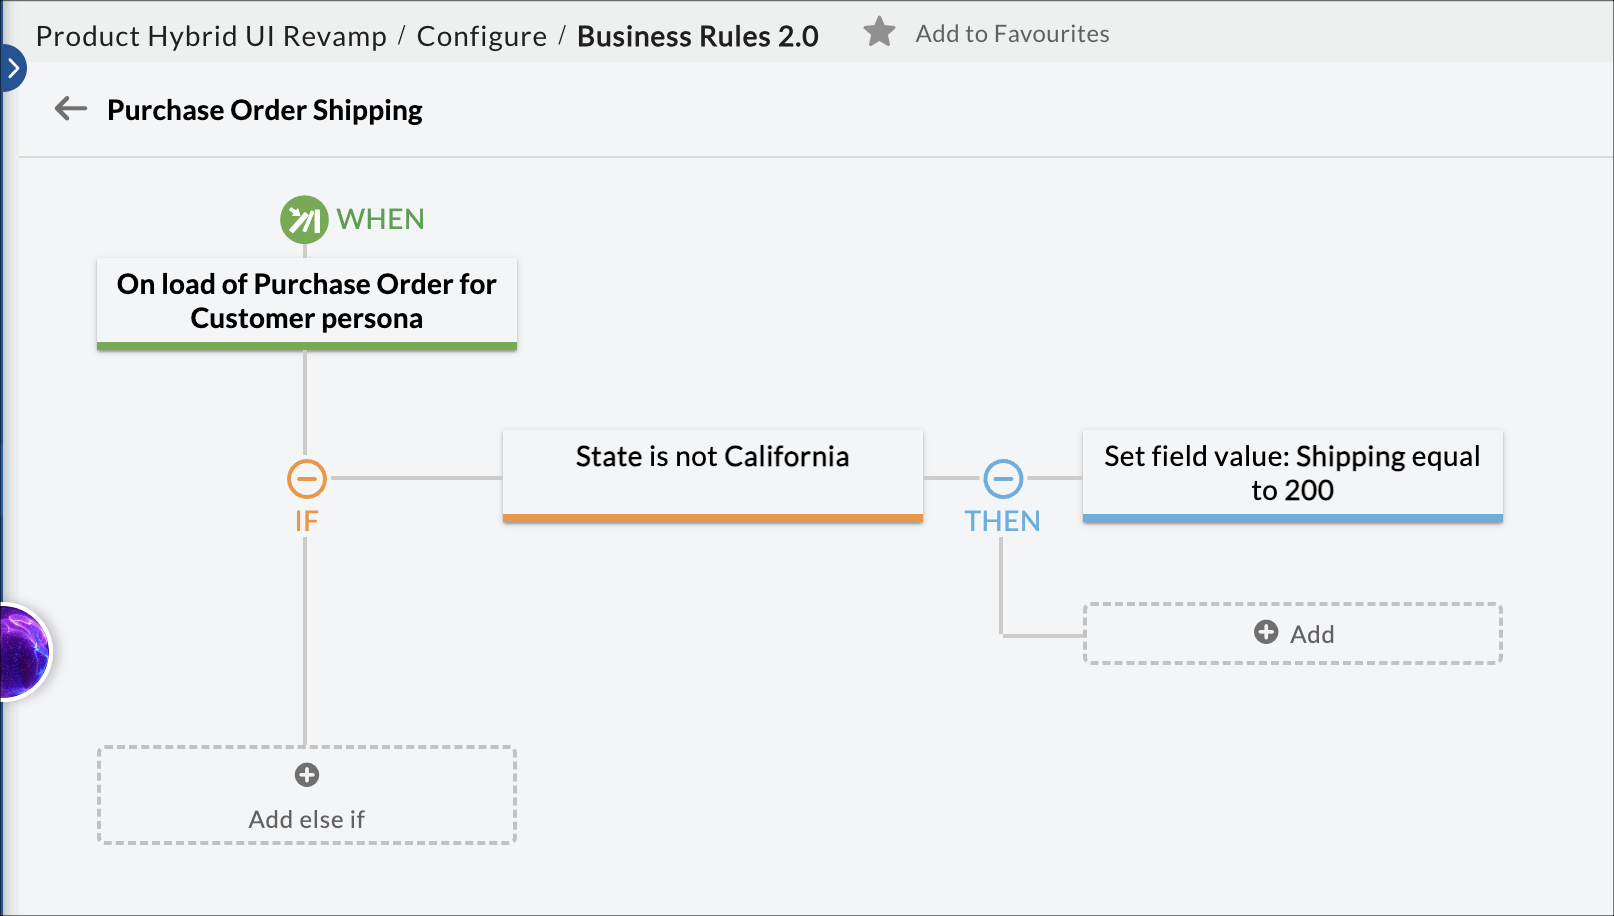Click the Purchase Order Shipping rule title
This screenshot has height=916, width=1614.
click(264, 110)
